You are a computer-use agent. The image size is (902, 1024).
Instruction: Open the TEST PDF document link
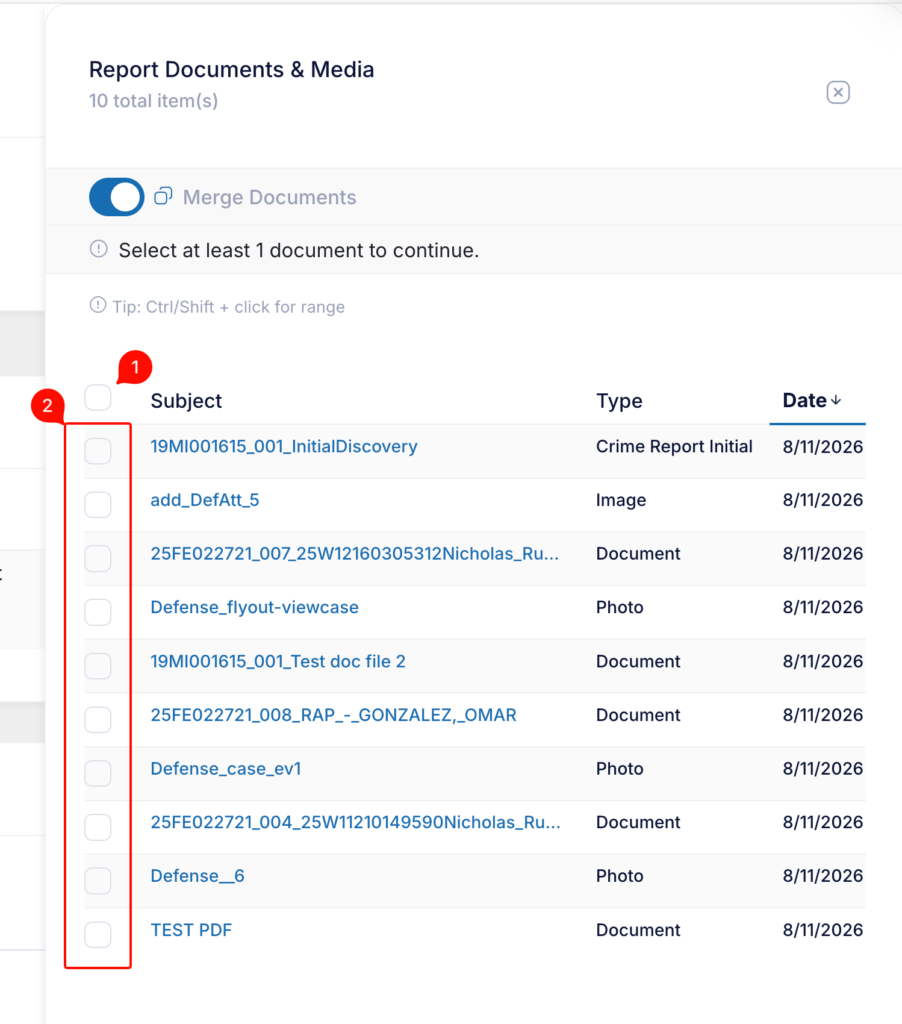click(191, 930)
